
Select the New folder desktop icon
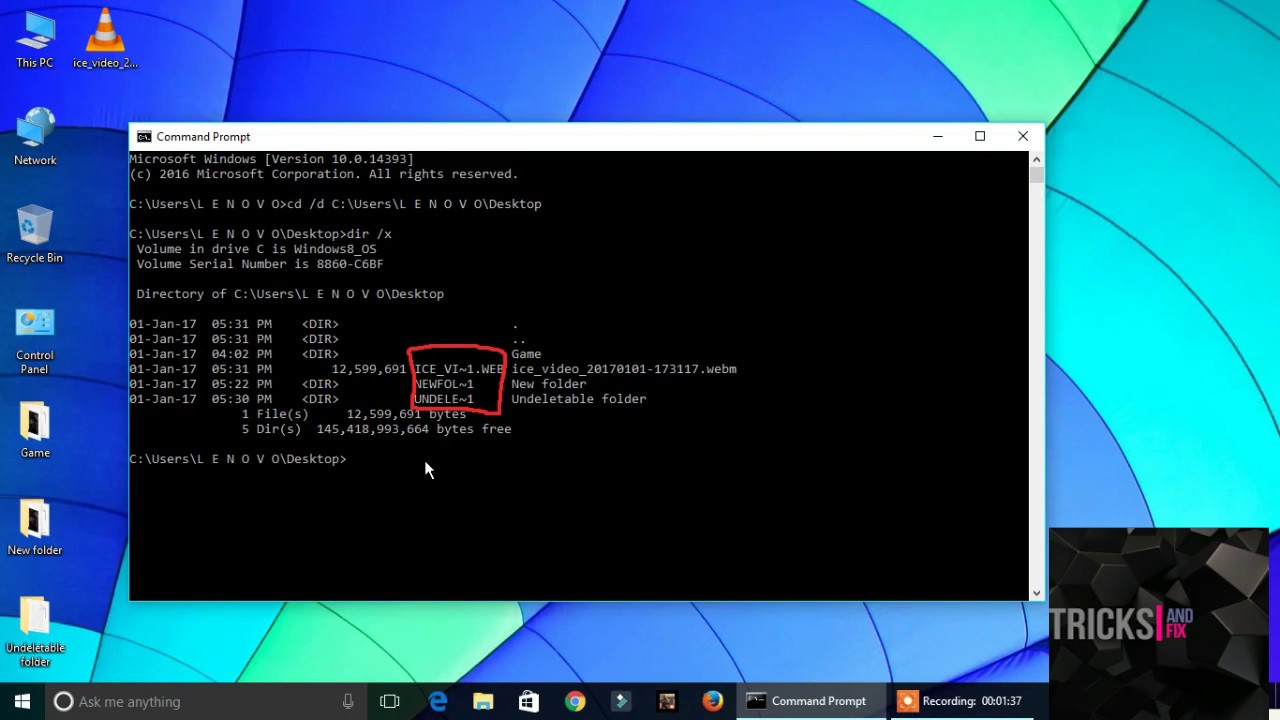click(35, 528)
